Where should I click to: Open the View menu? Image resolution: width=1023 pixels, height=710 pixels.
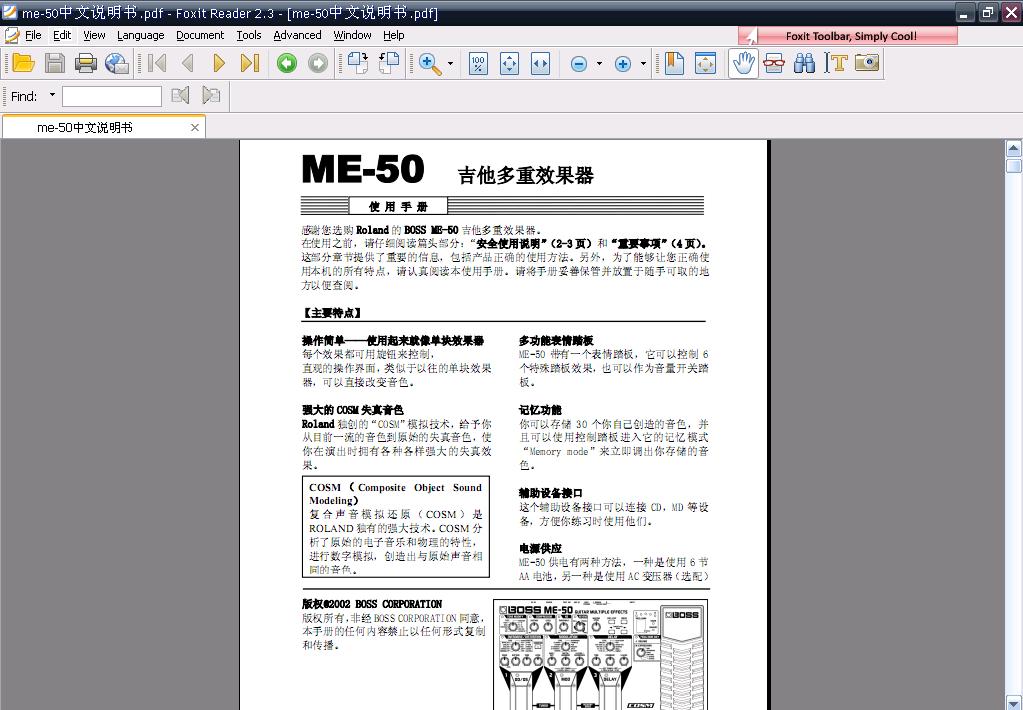point(94,35)
